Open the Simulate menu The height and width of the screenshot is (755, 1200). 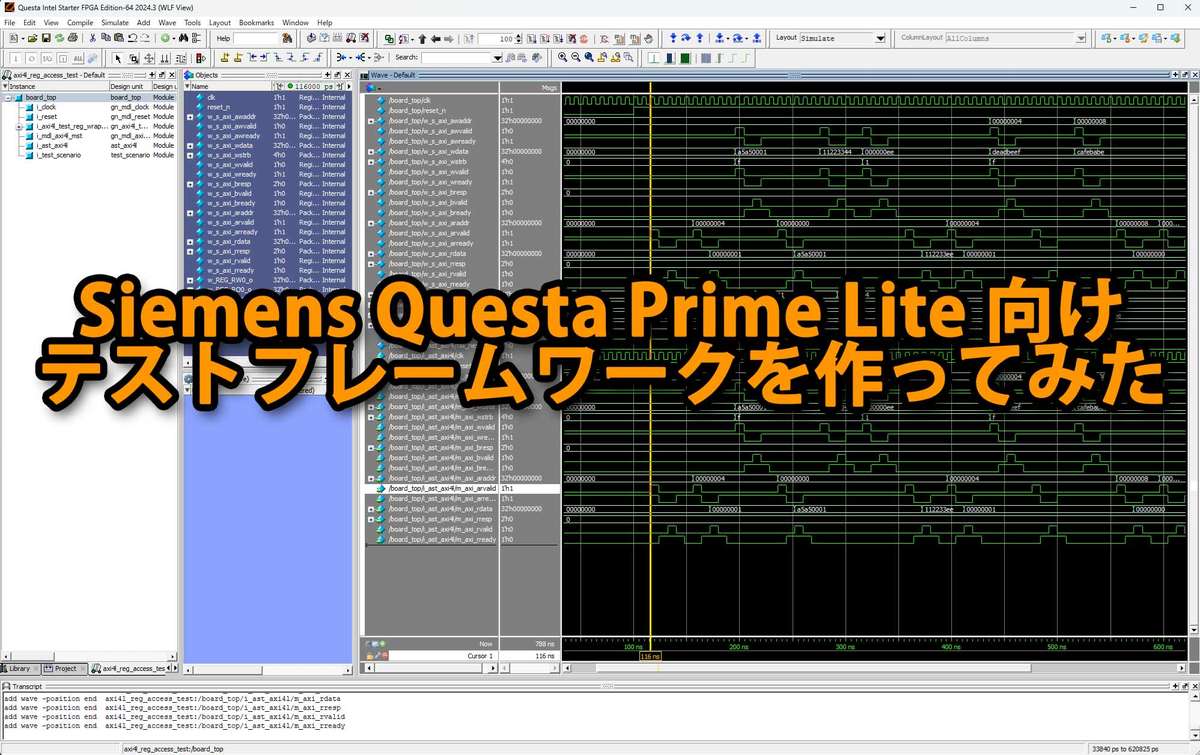(x=114, y=22)
